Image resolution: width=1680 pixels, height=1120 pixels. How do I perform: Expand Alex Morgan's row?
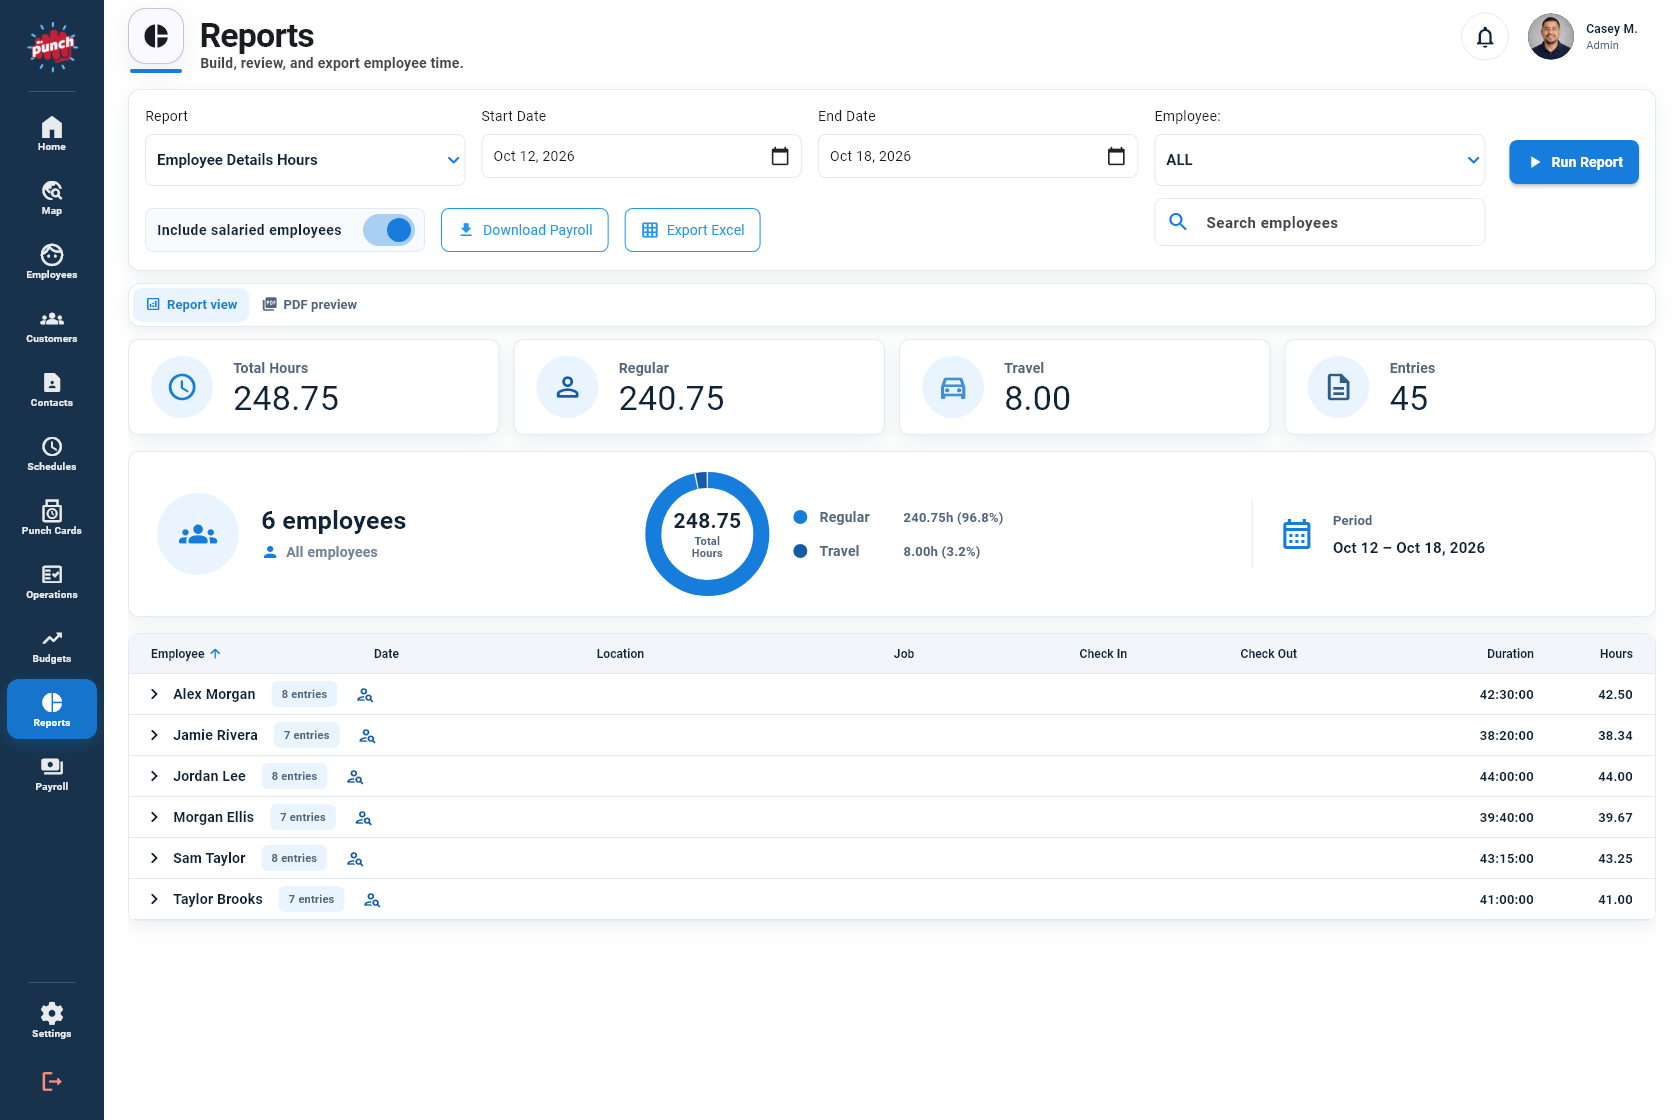[x=154, y=694]
